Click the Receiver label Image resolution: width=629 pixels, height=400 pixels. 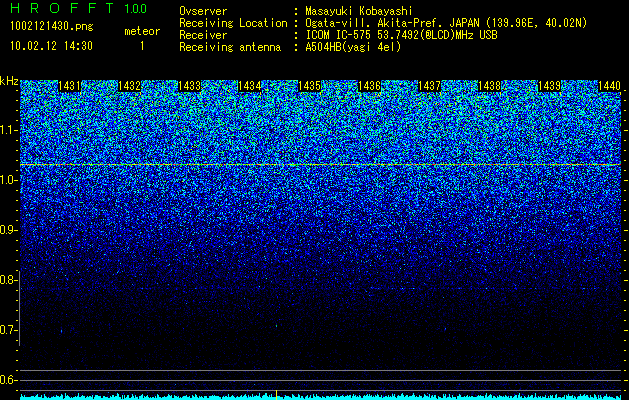coord(203,35)
